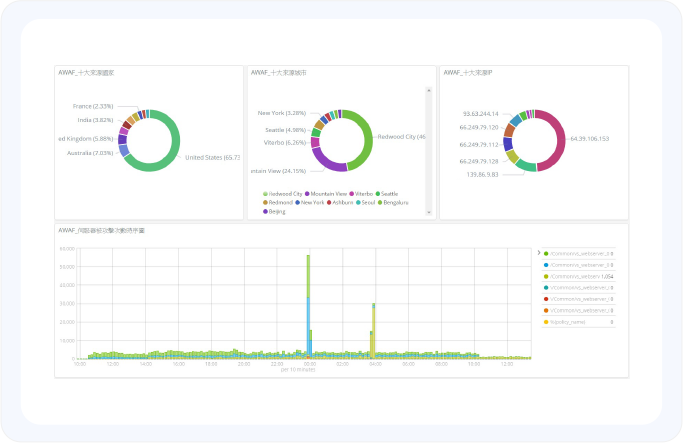
Task: Click the Beijing legend dot
Action: point(265,211)
